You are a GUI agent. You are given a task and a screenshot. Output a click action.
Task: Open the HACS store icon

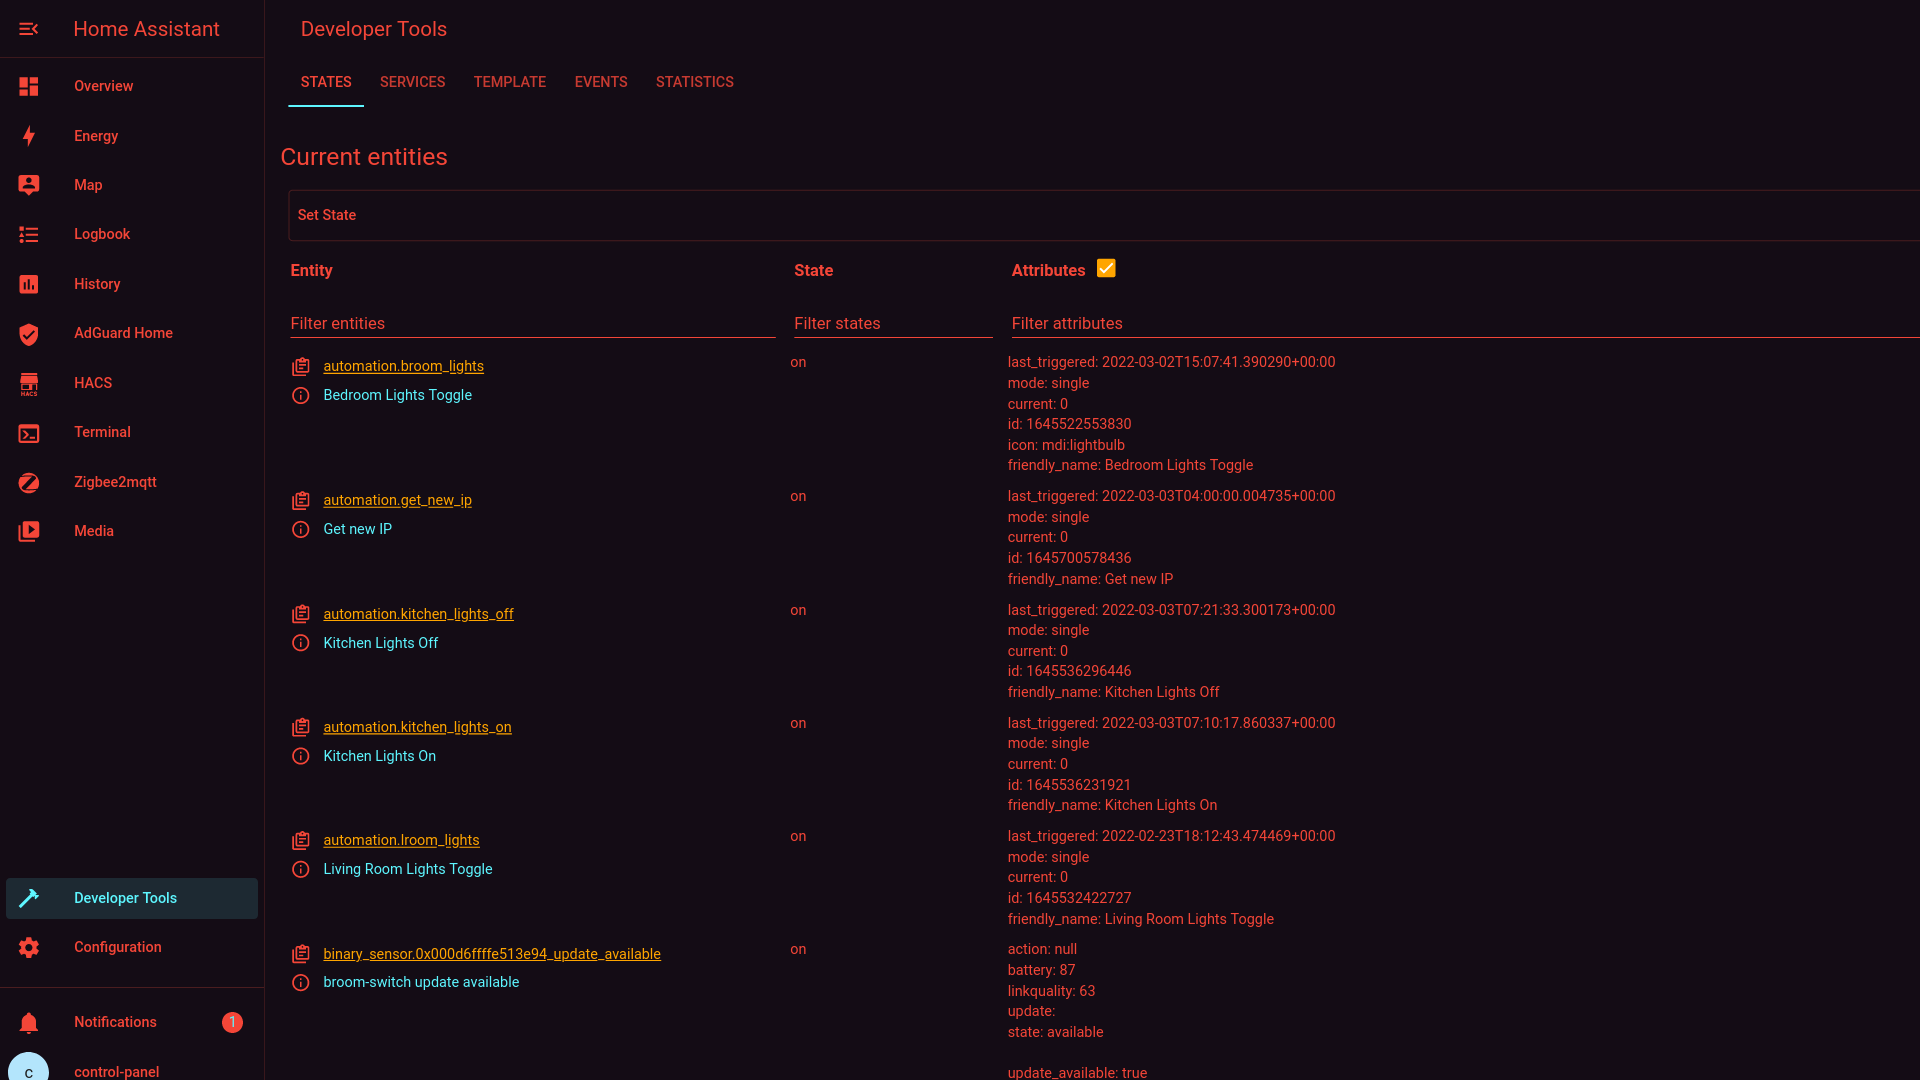[29, 383]
